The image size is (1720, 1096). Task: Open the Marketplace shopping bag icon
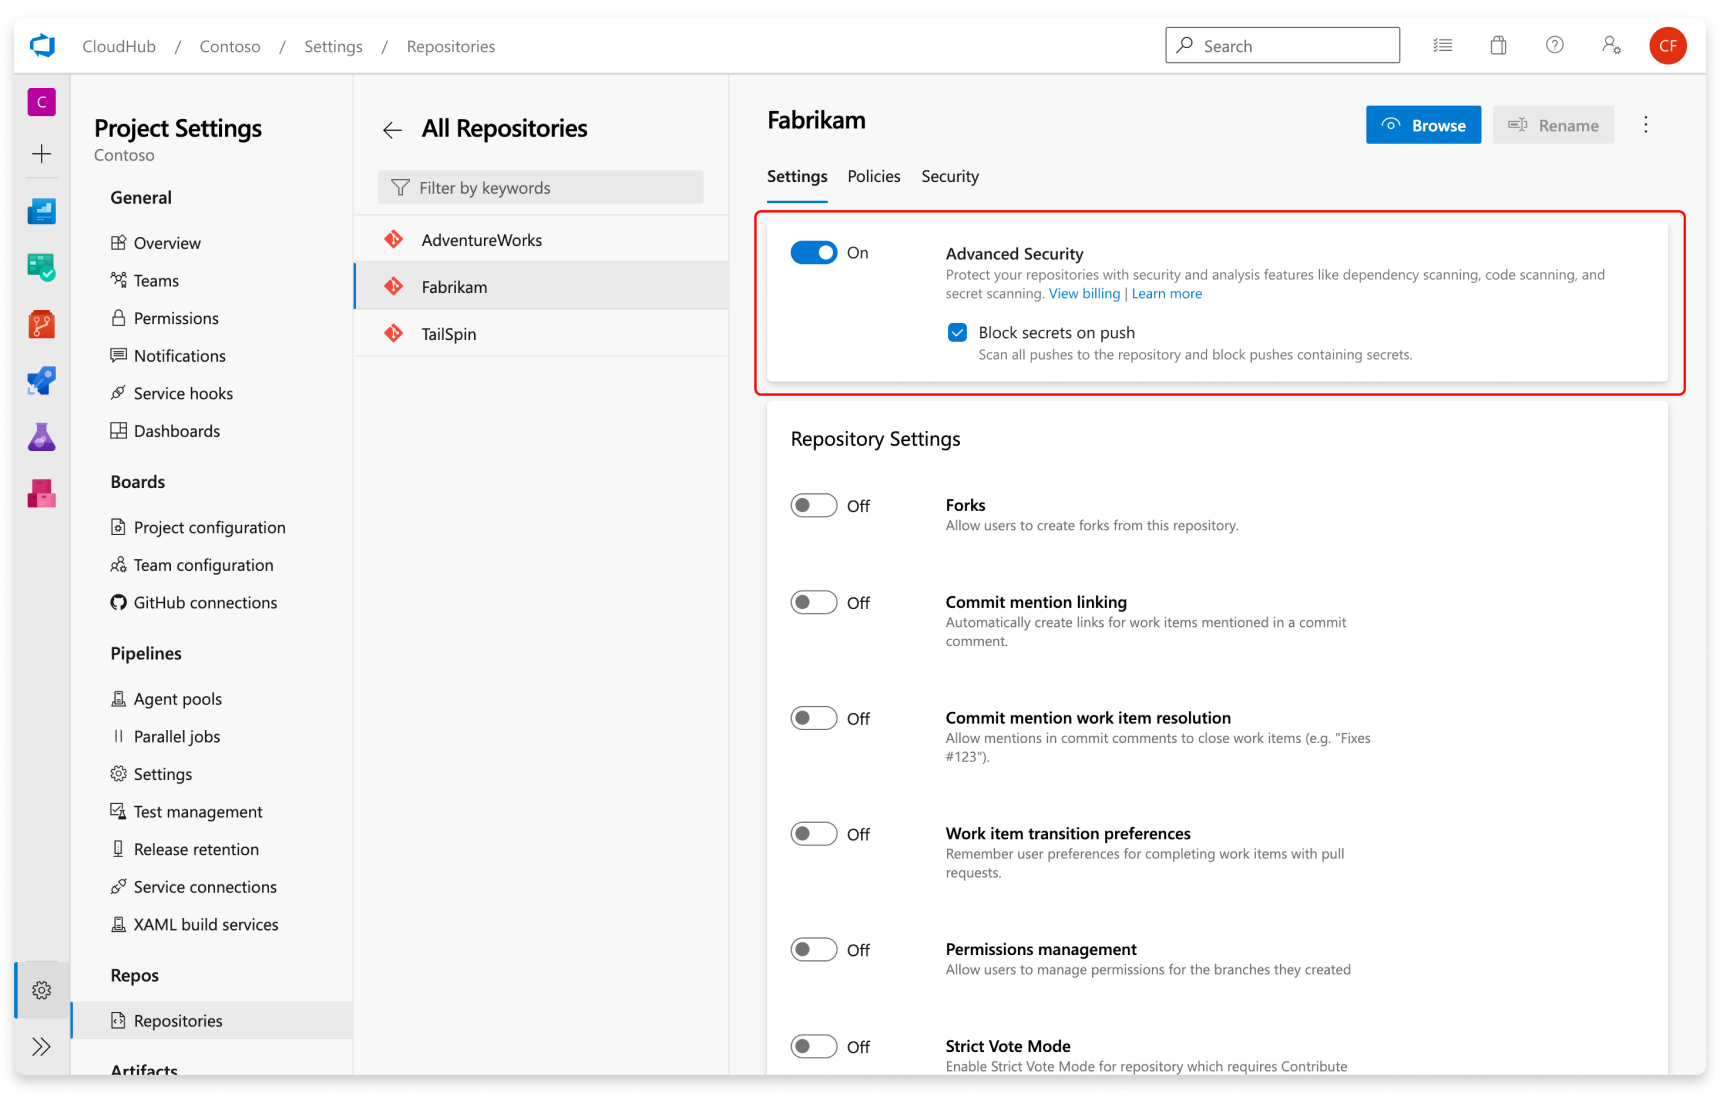pyautogui.click(x=1498, y=45)
